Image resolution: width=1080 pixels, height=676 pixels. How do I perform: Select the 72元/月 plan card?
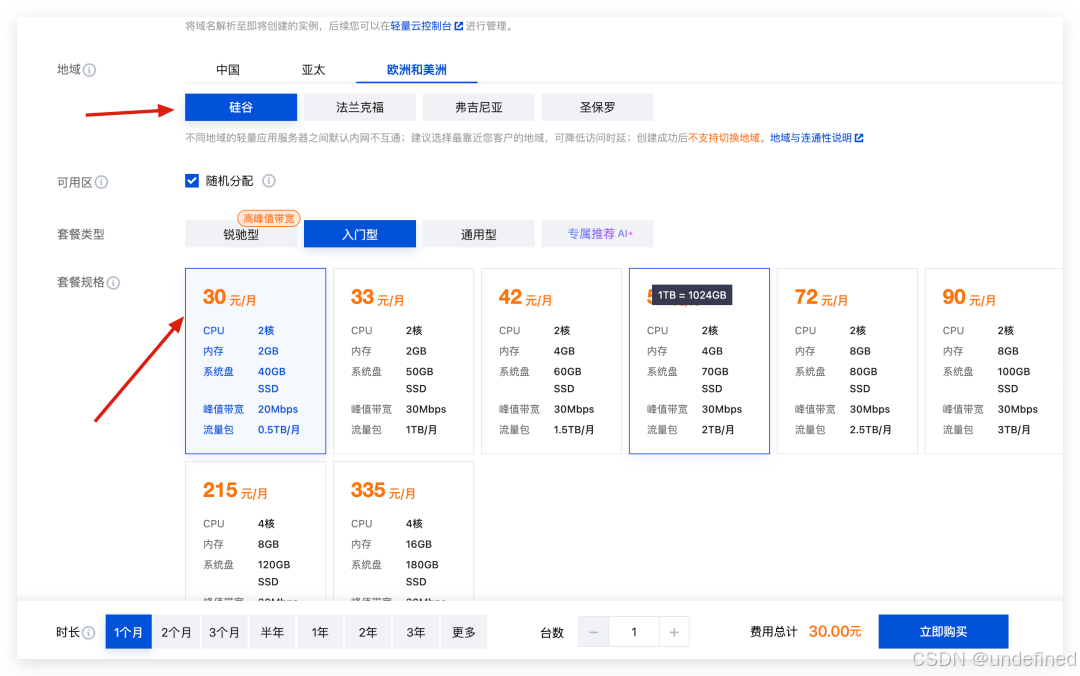[x=847, y=360]
